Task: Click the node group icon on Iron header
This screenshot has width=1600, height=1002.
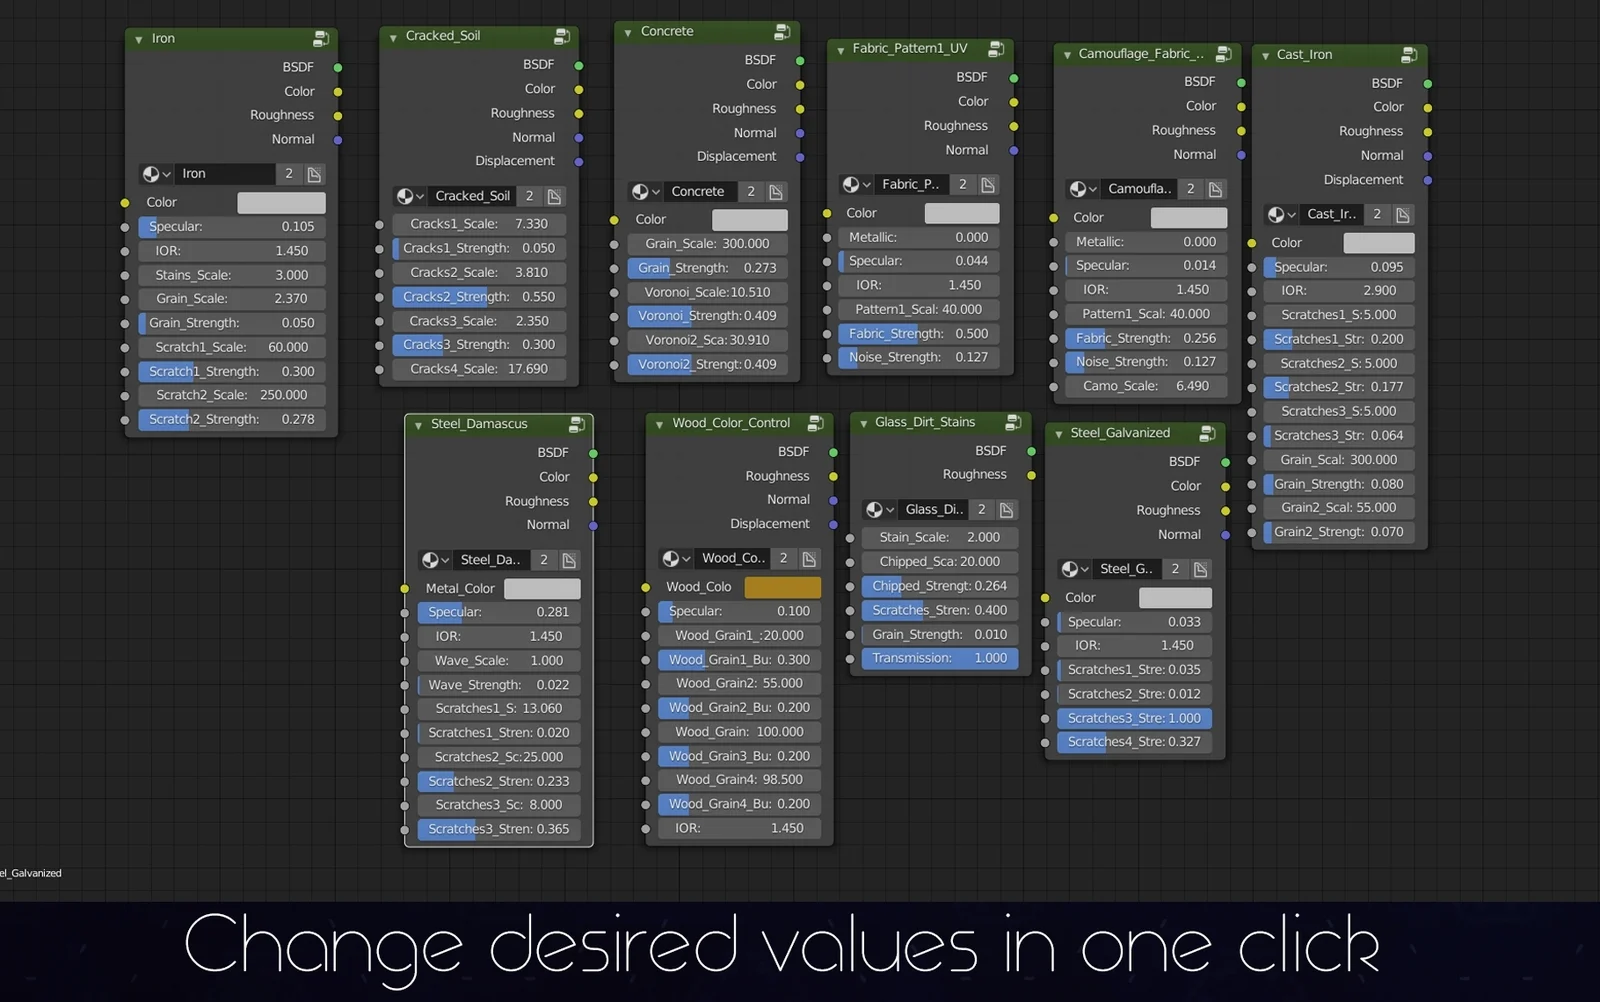Action: pyautogui.click(x=321, y=38)
